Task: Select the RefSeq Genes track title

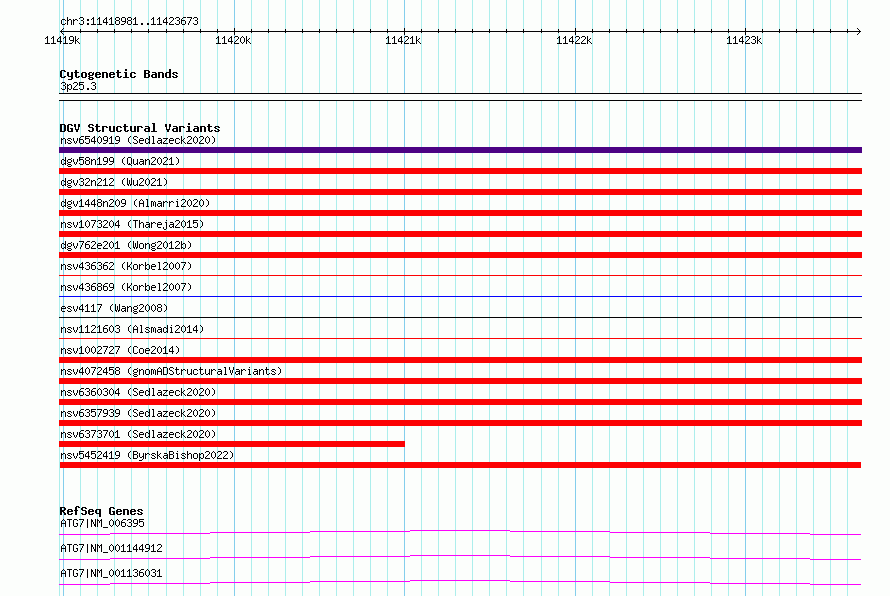Action: click(101, 511)
